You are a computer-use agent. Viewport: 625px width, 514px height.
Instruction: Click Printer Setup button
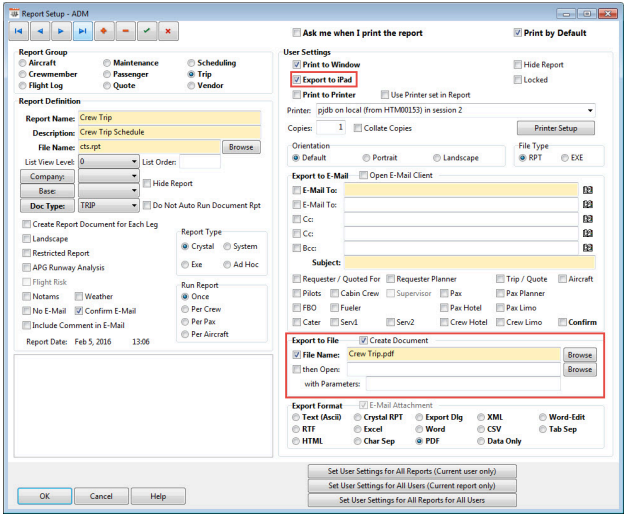point(556,128)
